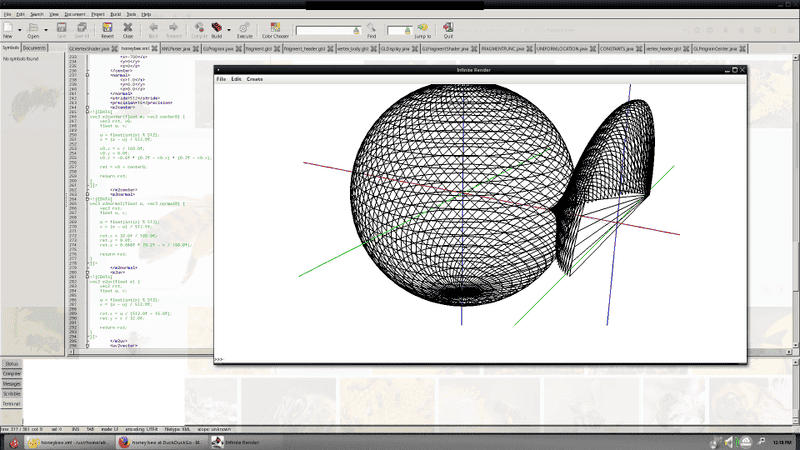This screenshot has height=450, width=800.
Task: Click the Open file toolbar icon
Action: coord(33,30)
